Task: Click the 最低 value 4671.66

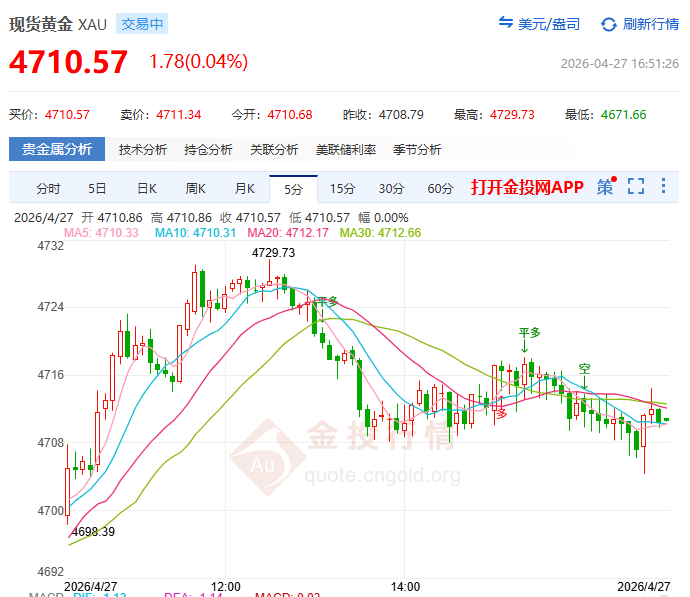Action: (x=624, y=115)
